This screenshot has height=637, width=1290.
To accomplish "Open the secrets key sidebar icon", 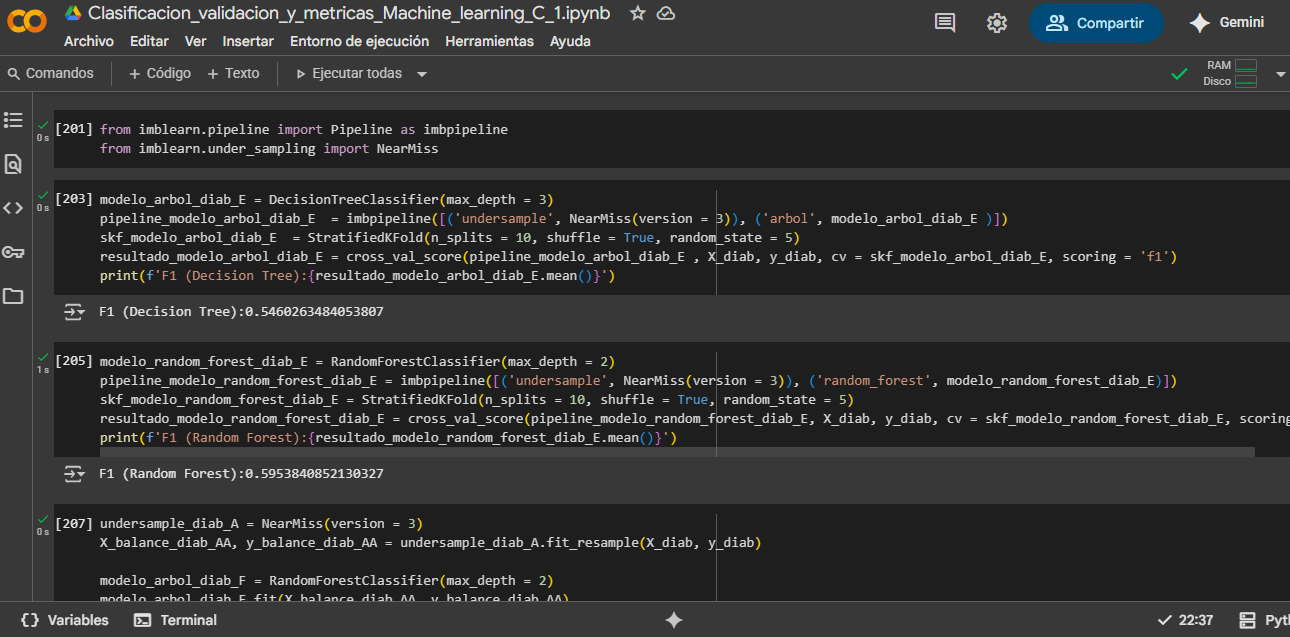I will click(13, 252).
